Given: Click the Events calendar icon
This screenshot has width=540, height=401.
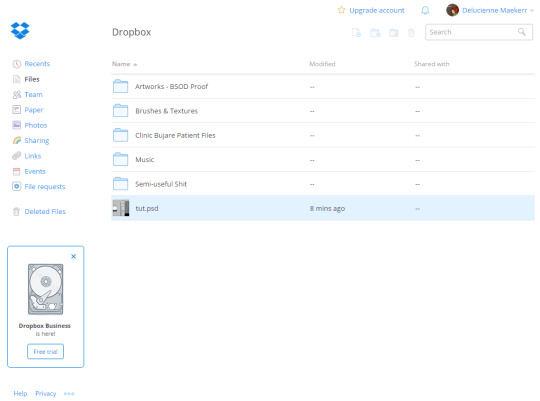Looking at the screenshot, I should pyautogui.click(x=17, y=171).
